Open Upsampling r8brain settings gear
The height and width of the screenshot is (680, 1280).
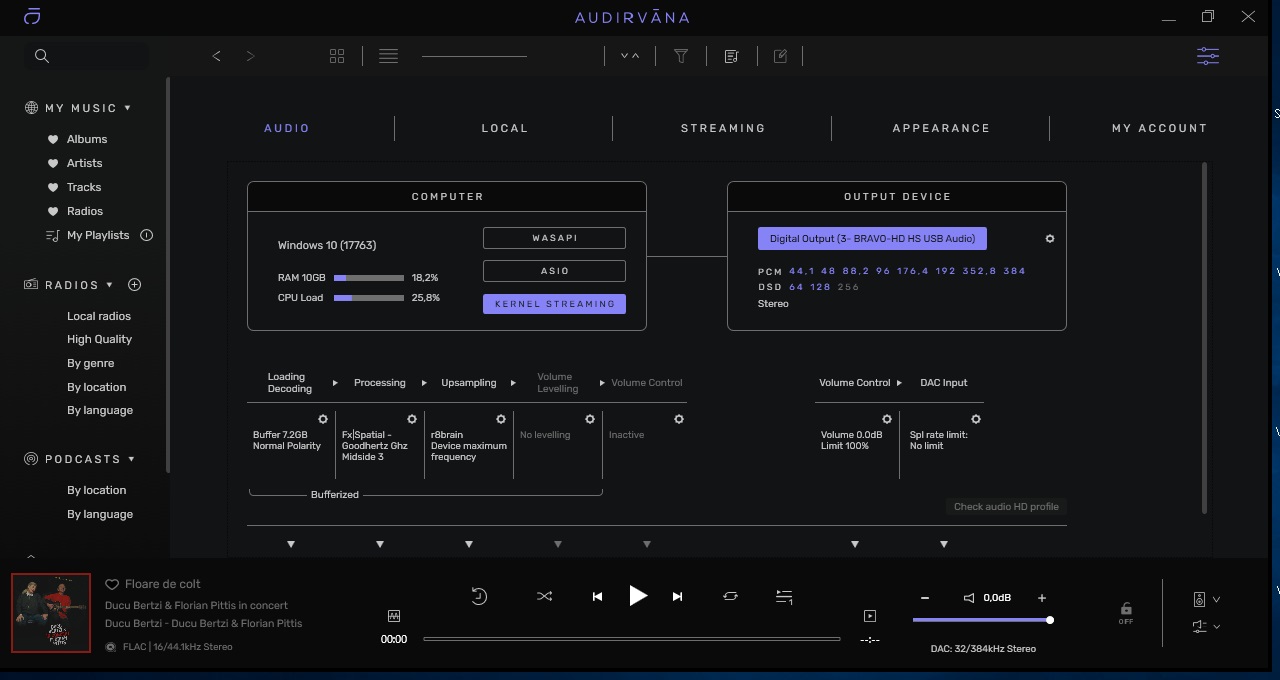pyautogui.click(x=501, y=419)
